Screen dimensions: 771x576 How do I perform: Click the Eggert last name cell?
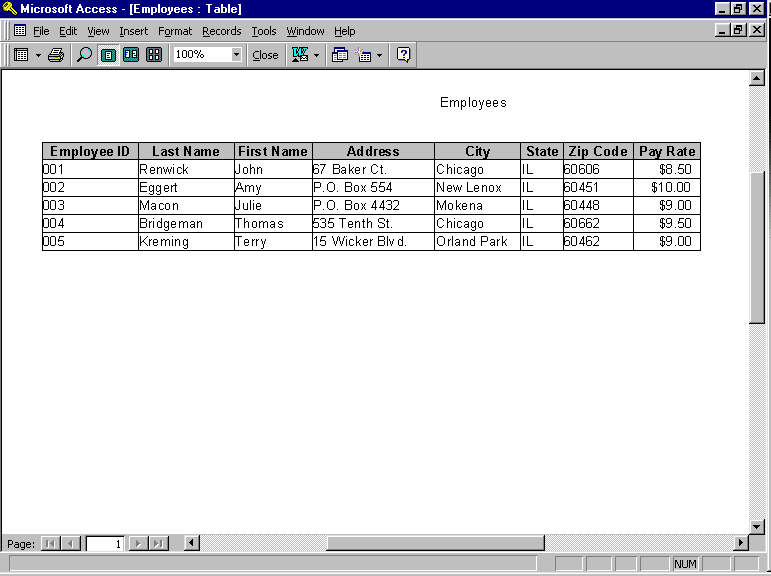click(186, 187)
